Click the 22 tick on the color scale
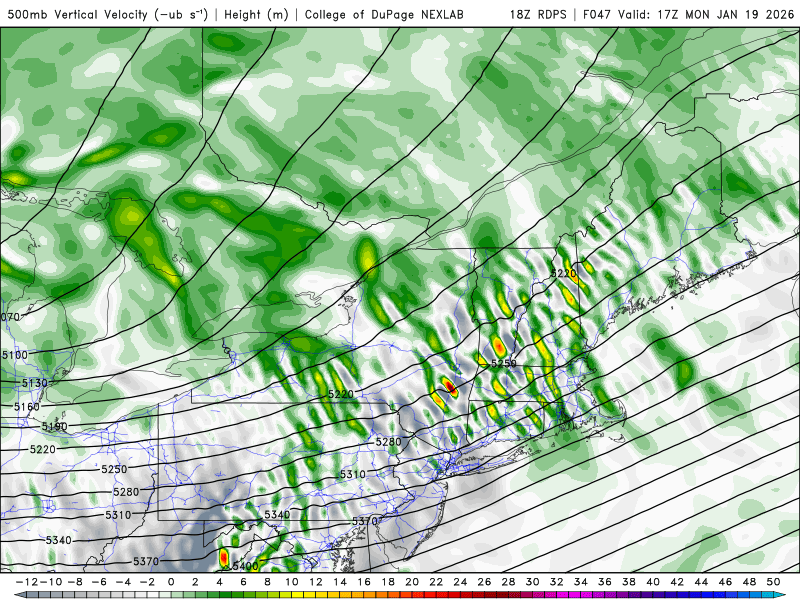800x600 pixels. [436, 582]
